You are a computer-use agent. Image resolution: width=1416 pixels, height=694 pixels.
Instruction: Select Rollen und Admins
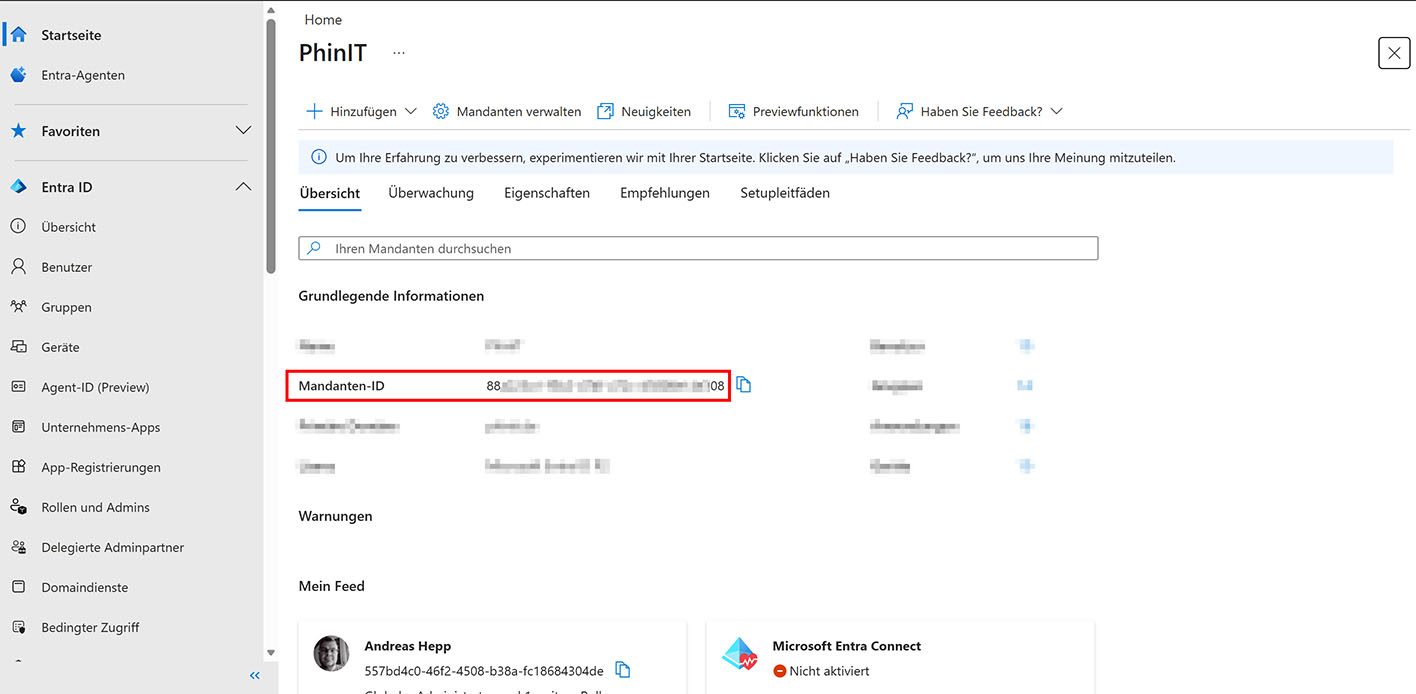click(95, 507)
